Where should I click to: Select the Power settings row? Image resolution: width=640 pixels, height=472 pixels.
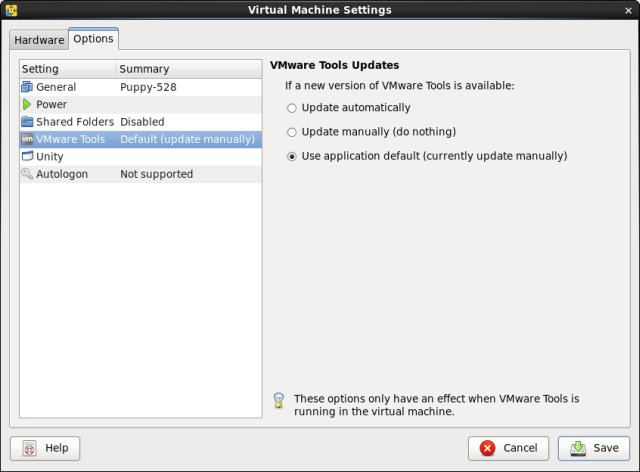click(140, 105)
